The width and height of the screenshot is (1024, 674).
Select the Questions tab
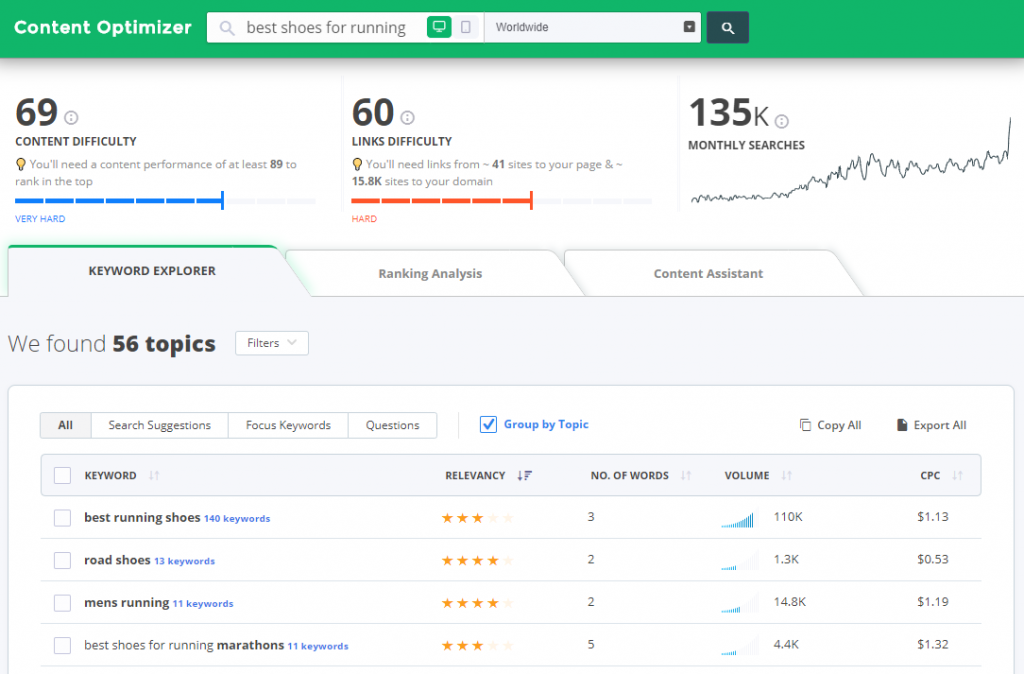click(x=392, y=425)
